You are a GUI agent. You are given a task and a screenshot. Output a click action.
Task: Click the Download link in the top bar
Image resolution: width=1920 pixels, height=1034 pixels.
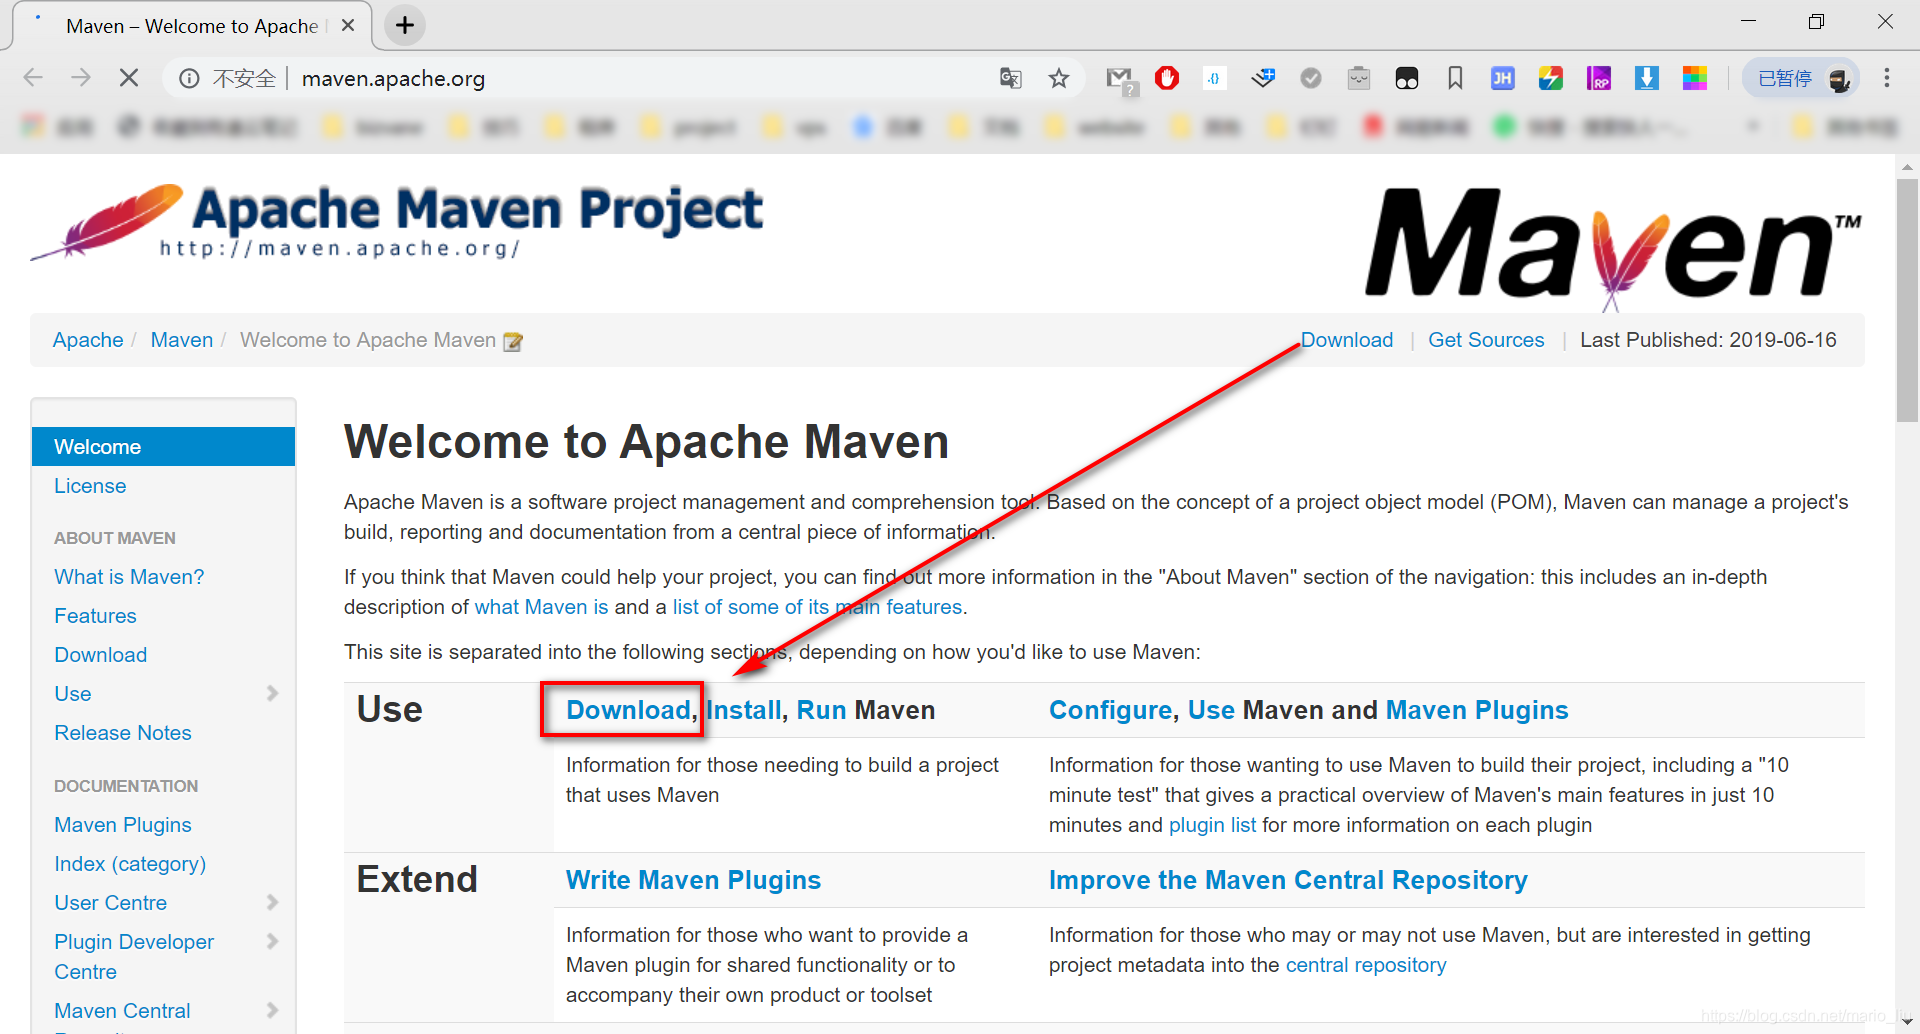point(1347,340)
